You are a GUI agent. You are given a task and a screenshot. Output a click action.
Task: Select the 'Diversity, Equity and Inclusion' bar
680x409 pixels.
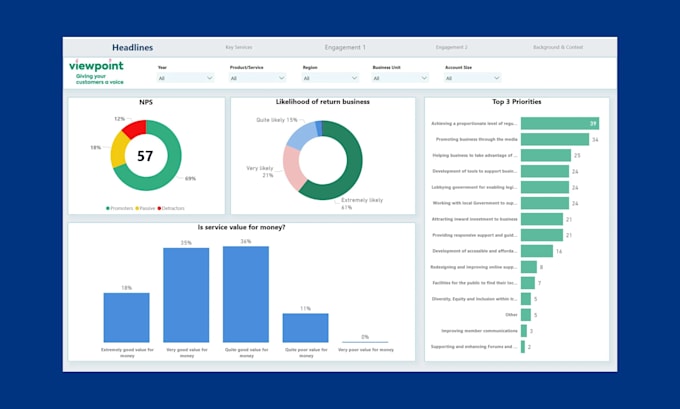click(x=526, y=299)
